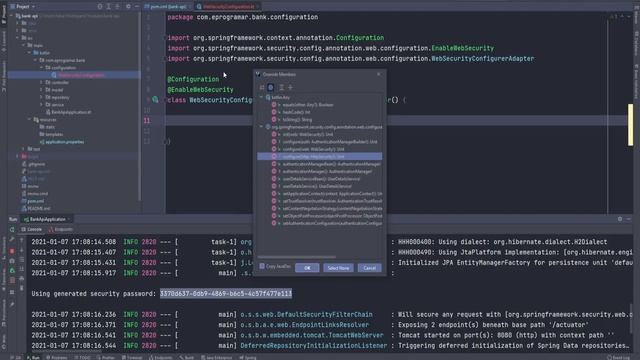640x360 pixels.
Task: Print the console output
Action: coord(22,279)
